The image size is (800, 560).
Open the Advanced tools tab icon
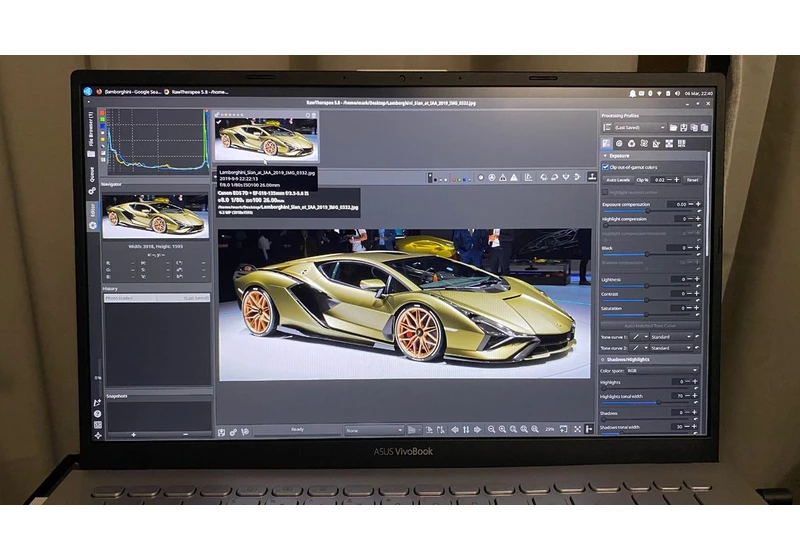point(644,144)
